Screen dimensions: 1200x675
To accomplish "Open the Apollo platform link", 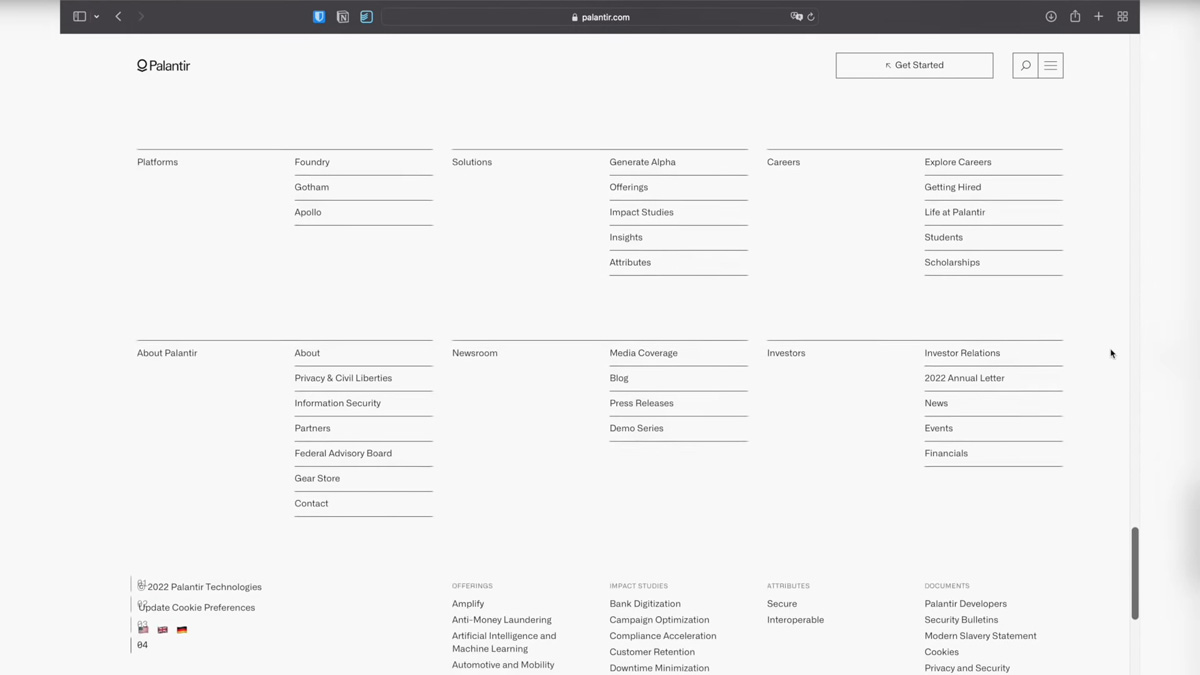I will click(x=308, y=212).
